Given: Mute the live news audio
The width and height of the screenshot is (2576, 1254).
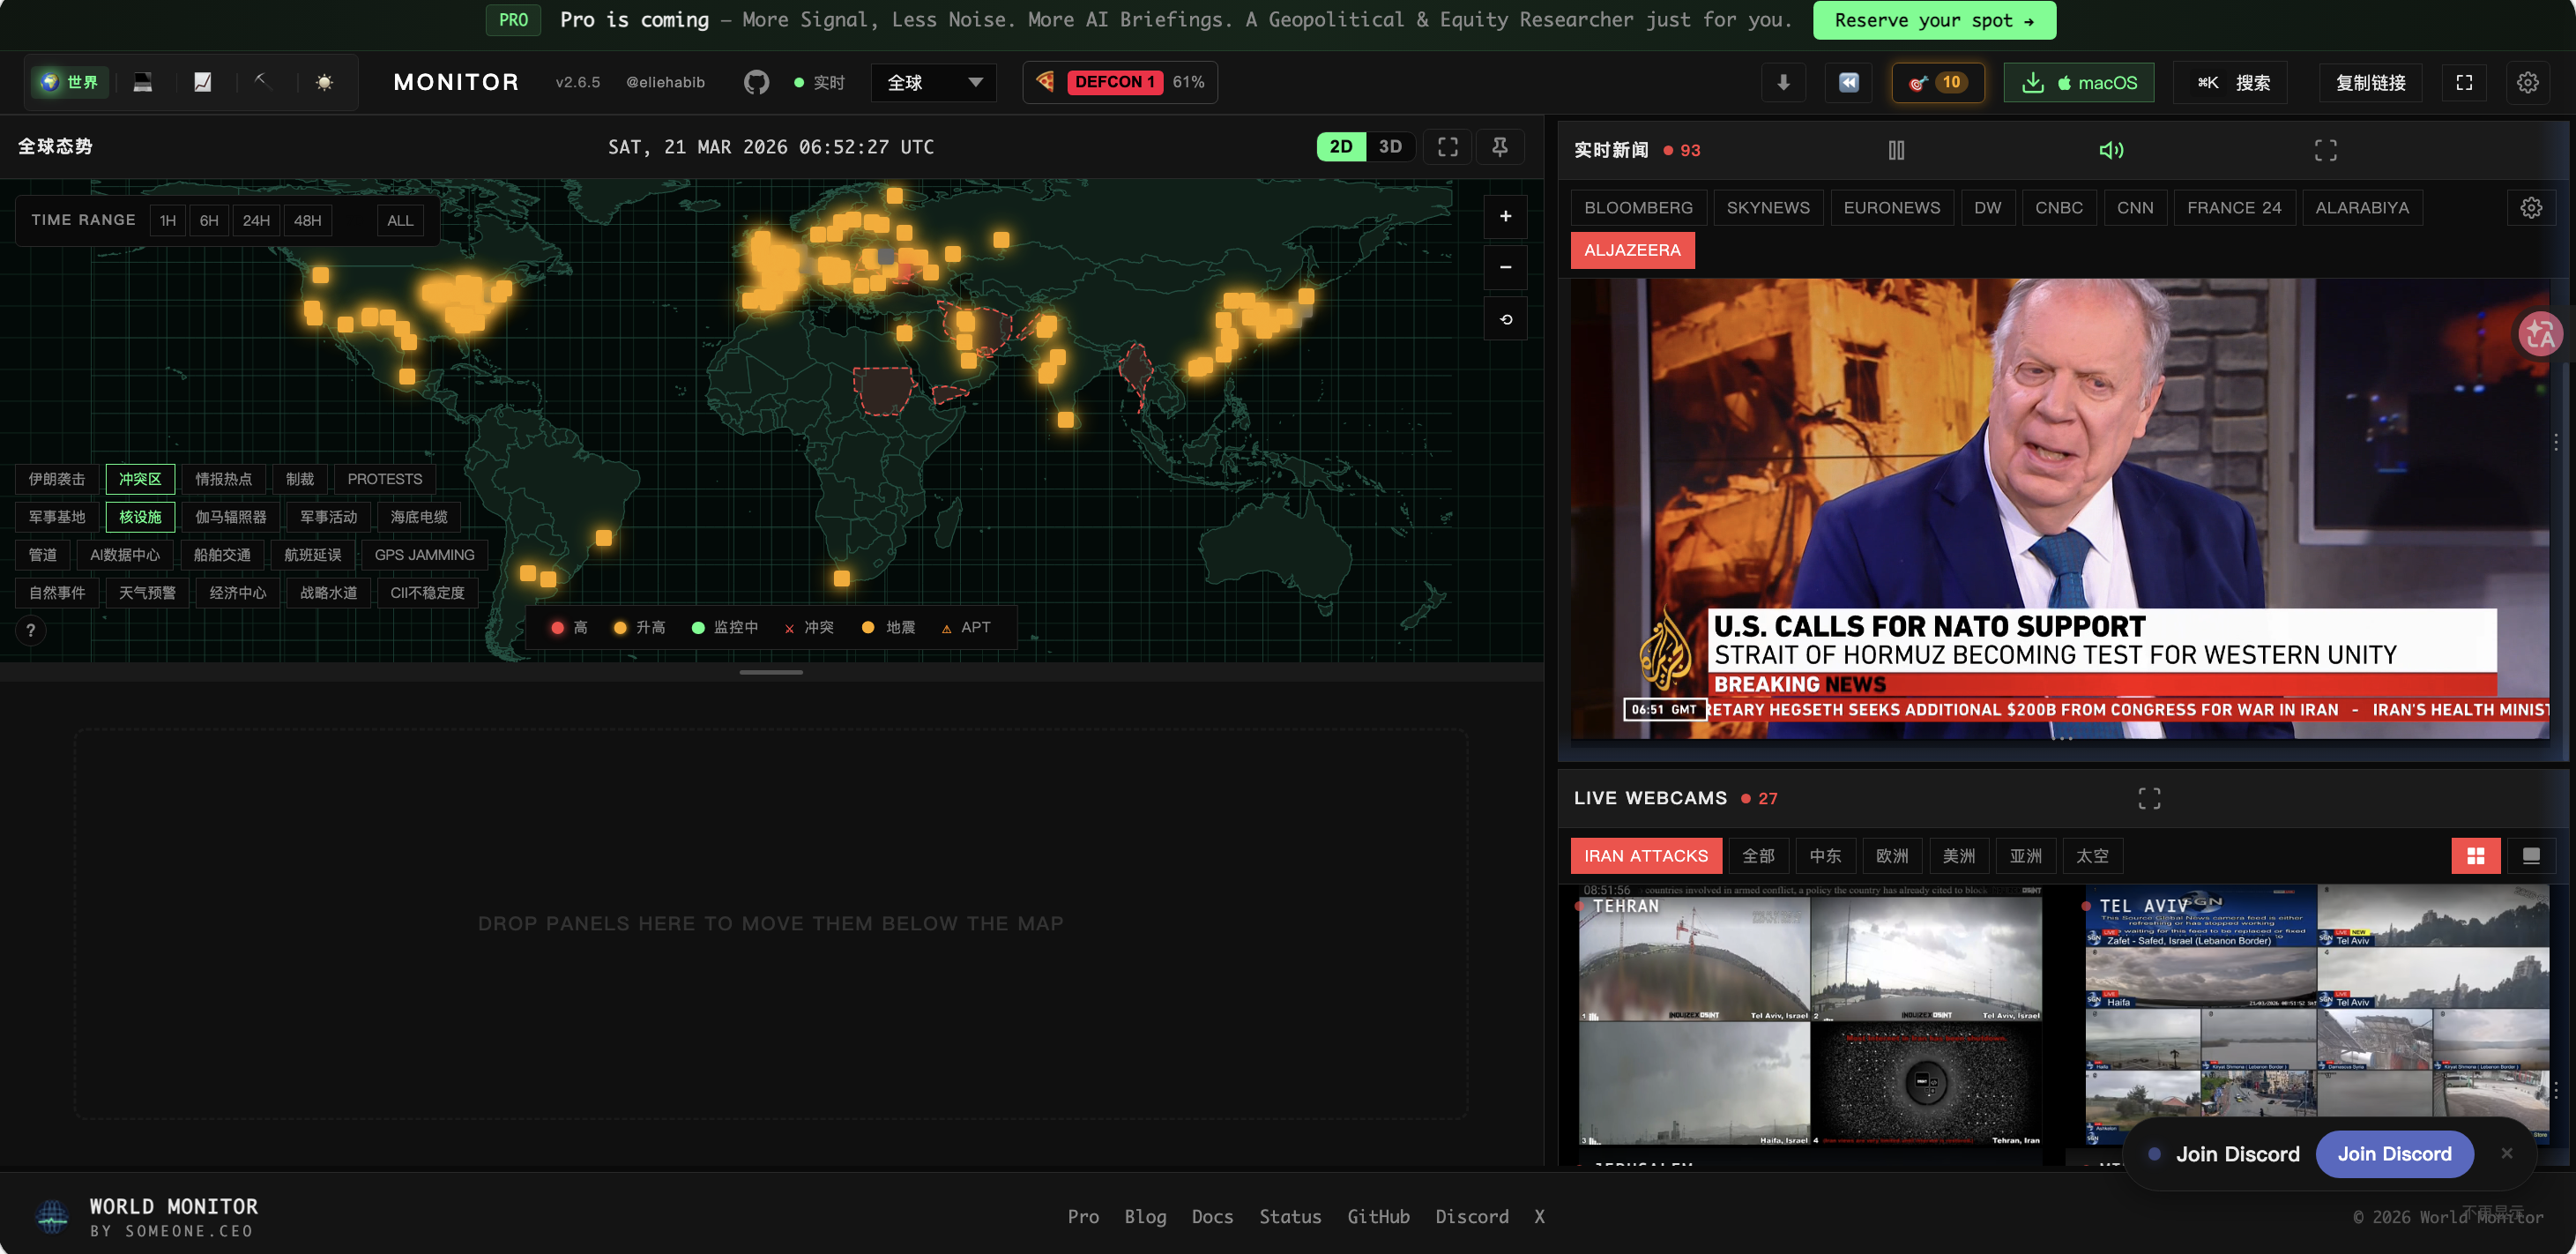Looking at the screenshot, I should [x=2110, y=150].
